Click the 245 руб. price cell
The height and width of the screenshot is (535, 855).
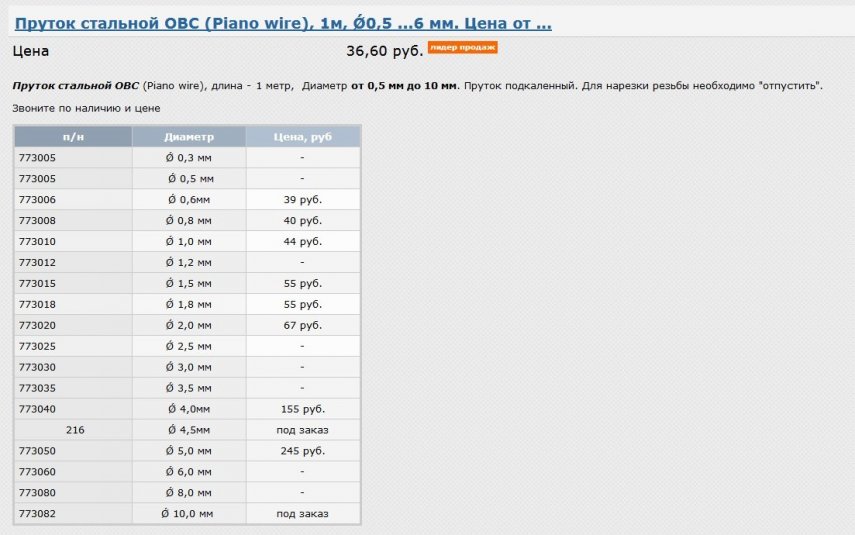(x=302, y=451)
